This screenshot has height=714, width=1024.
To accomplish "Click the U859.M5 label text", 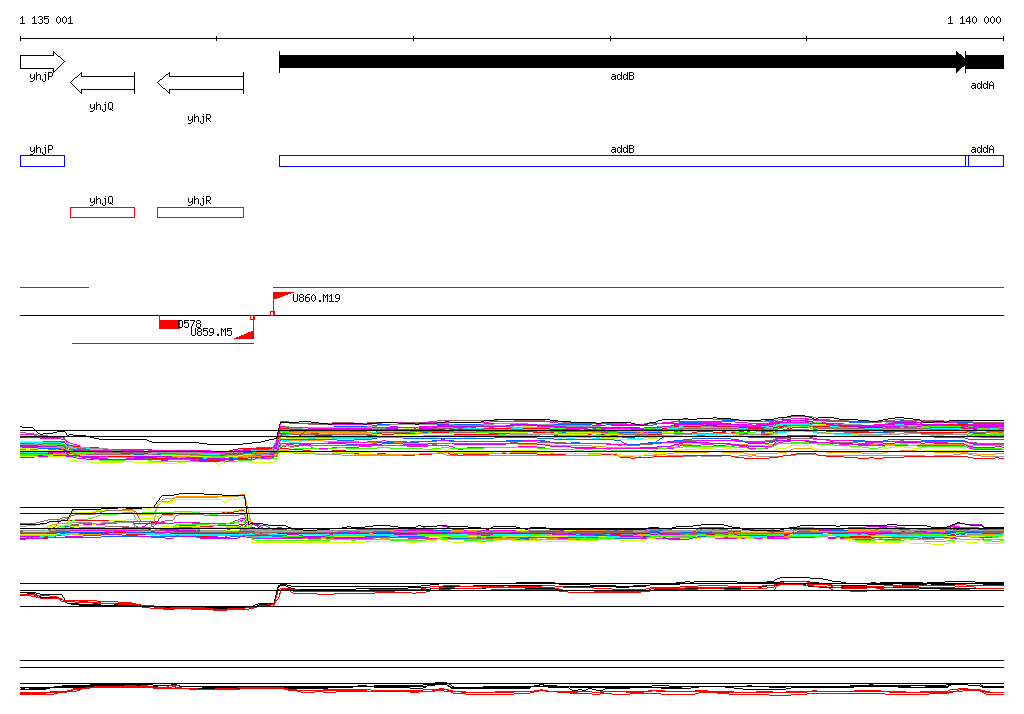I will coord(212,333).
